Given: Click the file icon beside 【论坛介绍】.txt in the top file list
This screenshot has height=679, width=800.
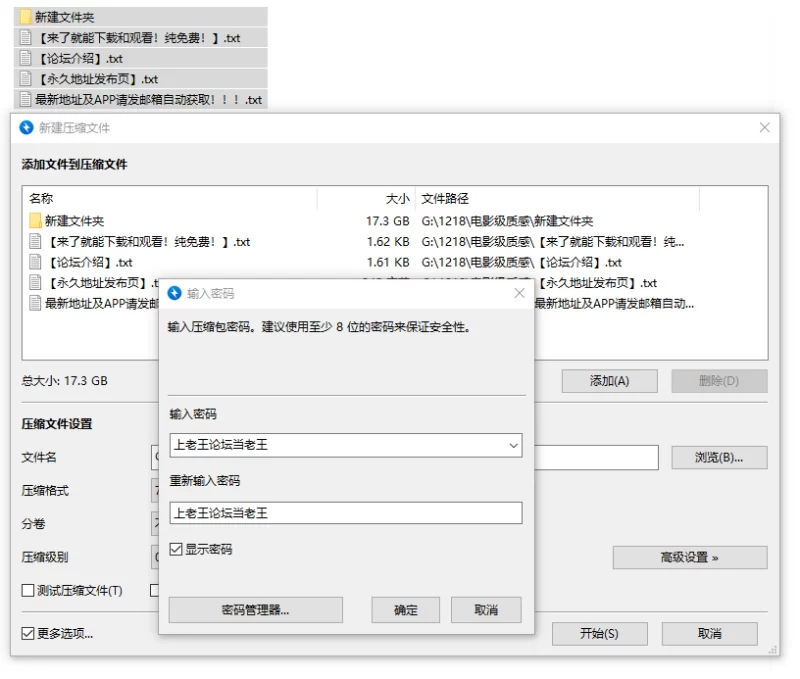Looking at the screenshot, I should click(26, 58).
